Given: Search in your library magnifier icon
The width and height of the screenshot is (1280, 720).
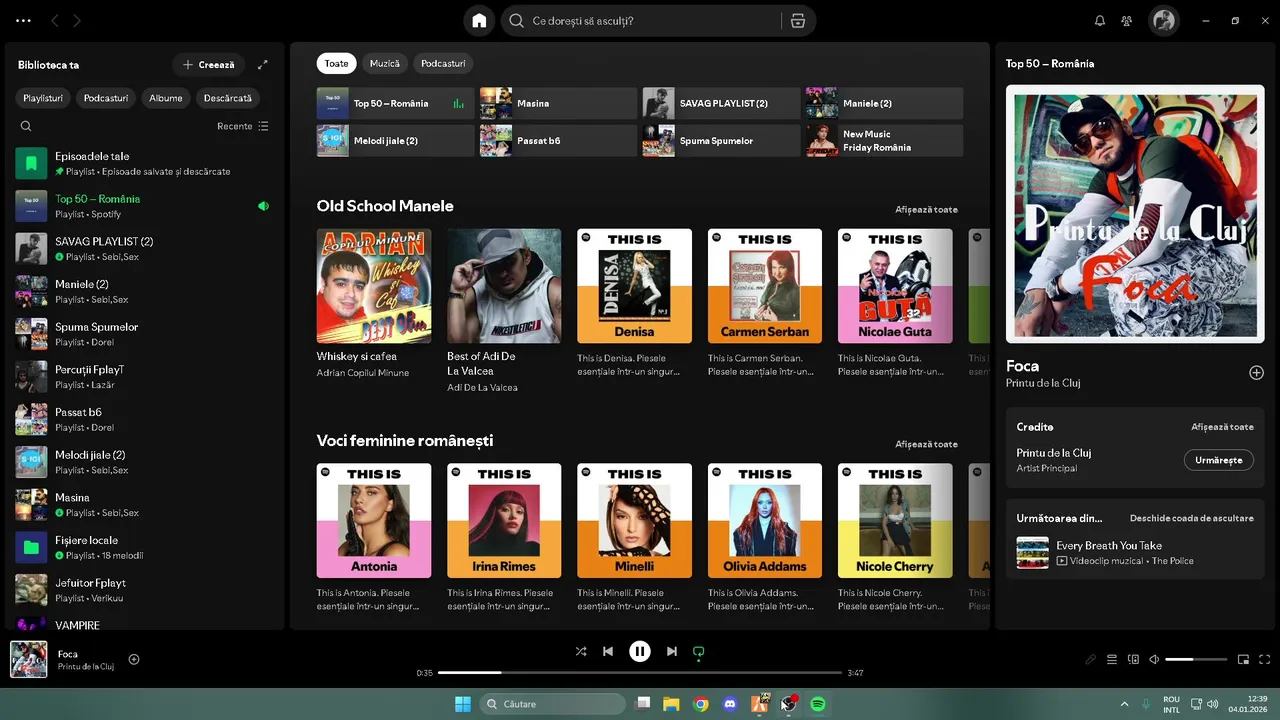Looking at the screenshot, I should point(26,126).
